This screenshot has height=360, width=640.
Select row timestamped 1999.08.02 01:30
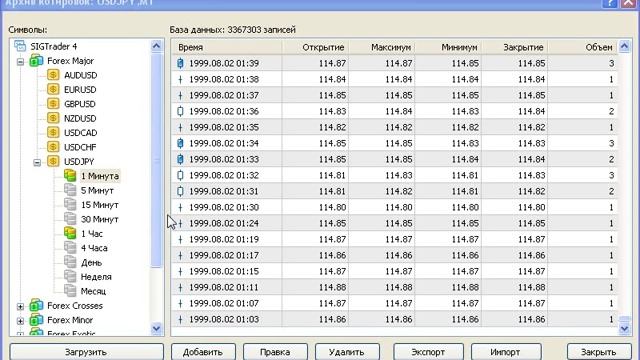click(x=394, y=207)
